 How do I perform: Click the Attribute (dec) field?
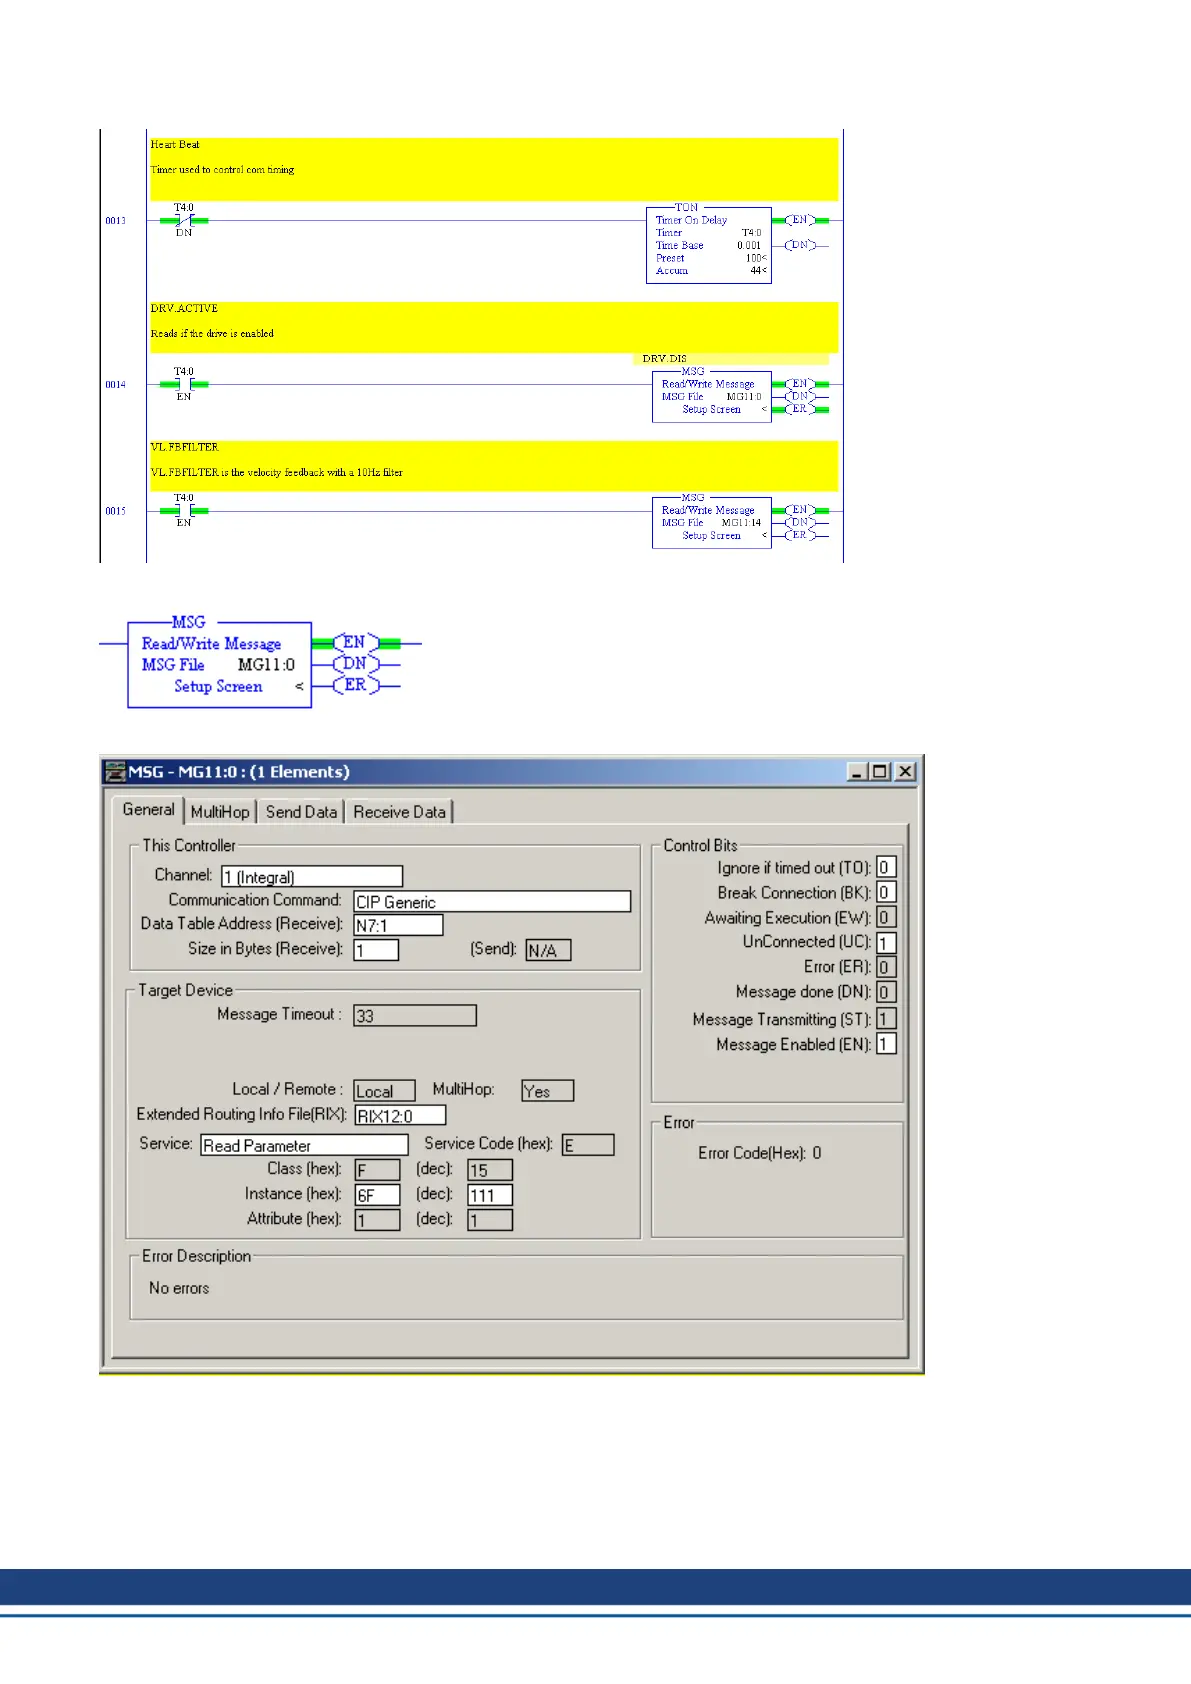coord(490,1220)
